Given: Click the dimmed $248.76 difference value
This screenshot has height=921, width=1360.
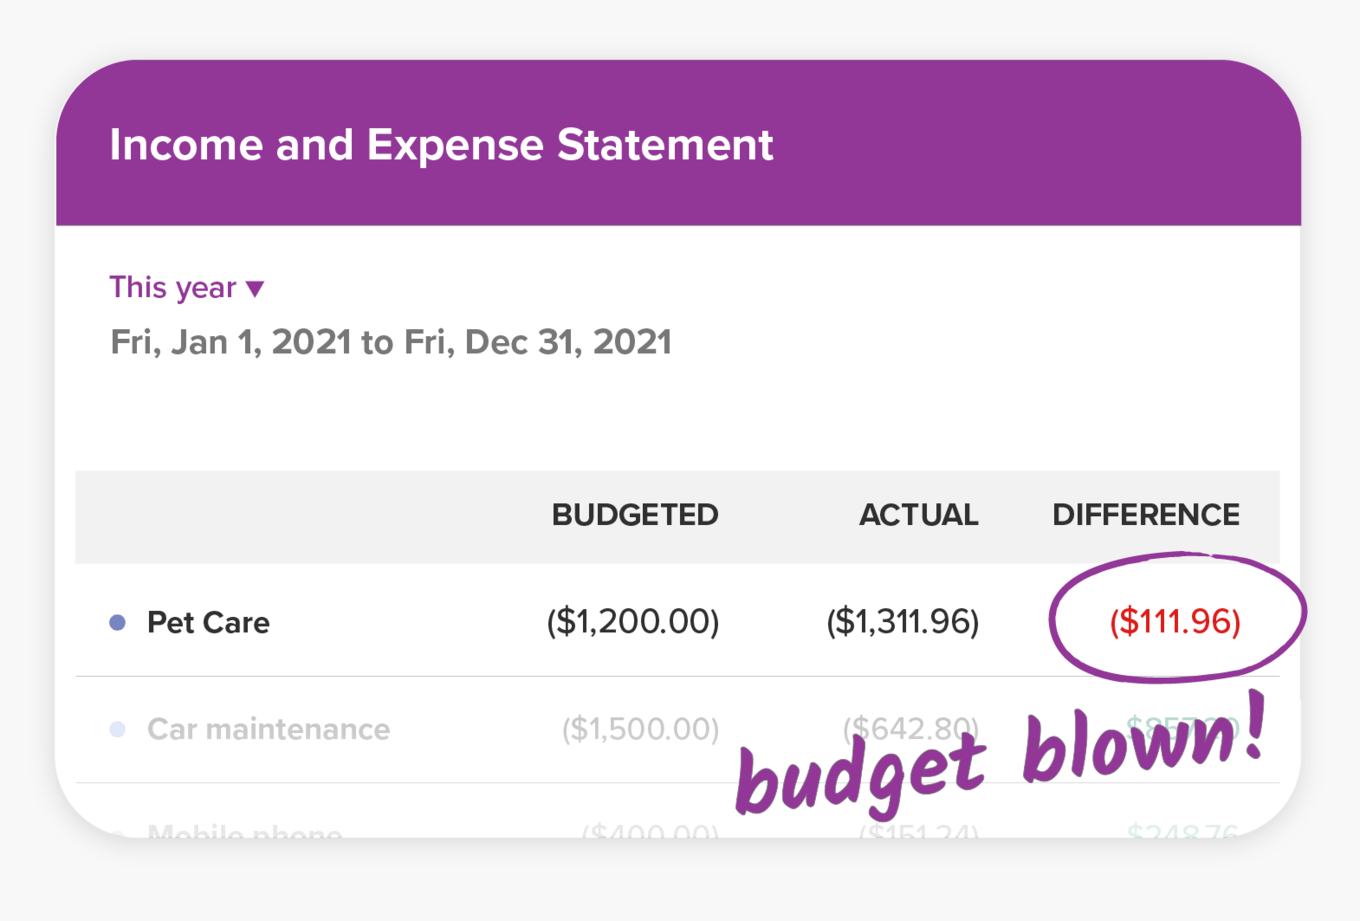Looking at the screenshot, I should pos(1184,835).
